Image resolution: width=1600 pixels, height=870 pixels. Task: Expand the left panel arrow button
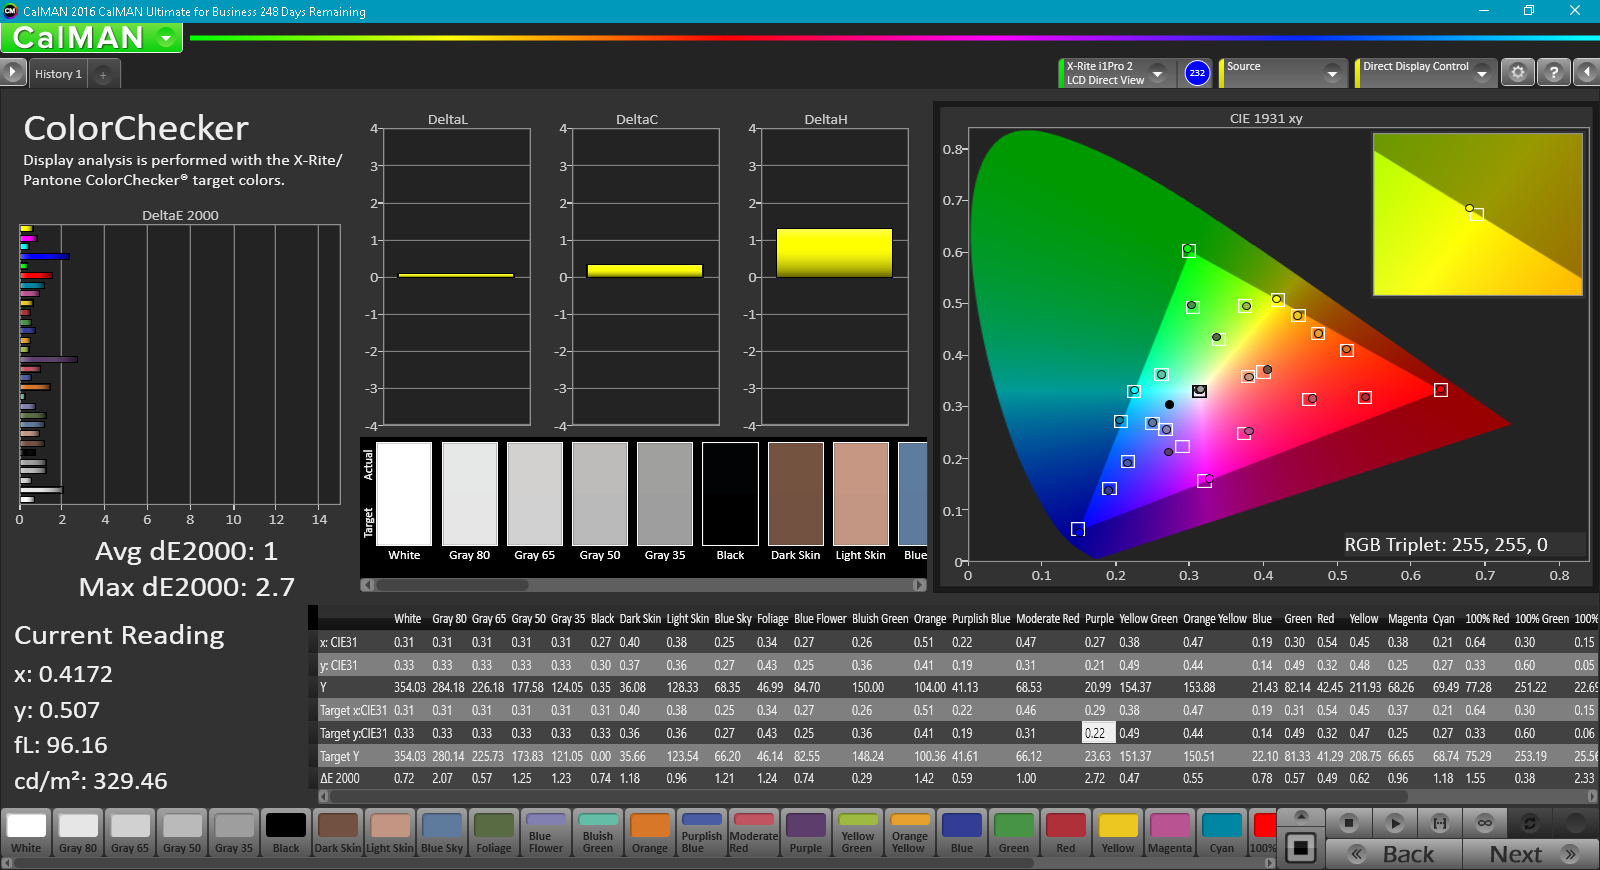[12, 72]
